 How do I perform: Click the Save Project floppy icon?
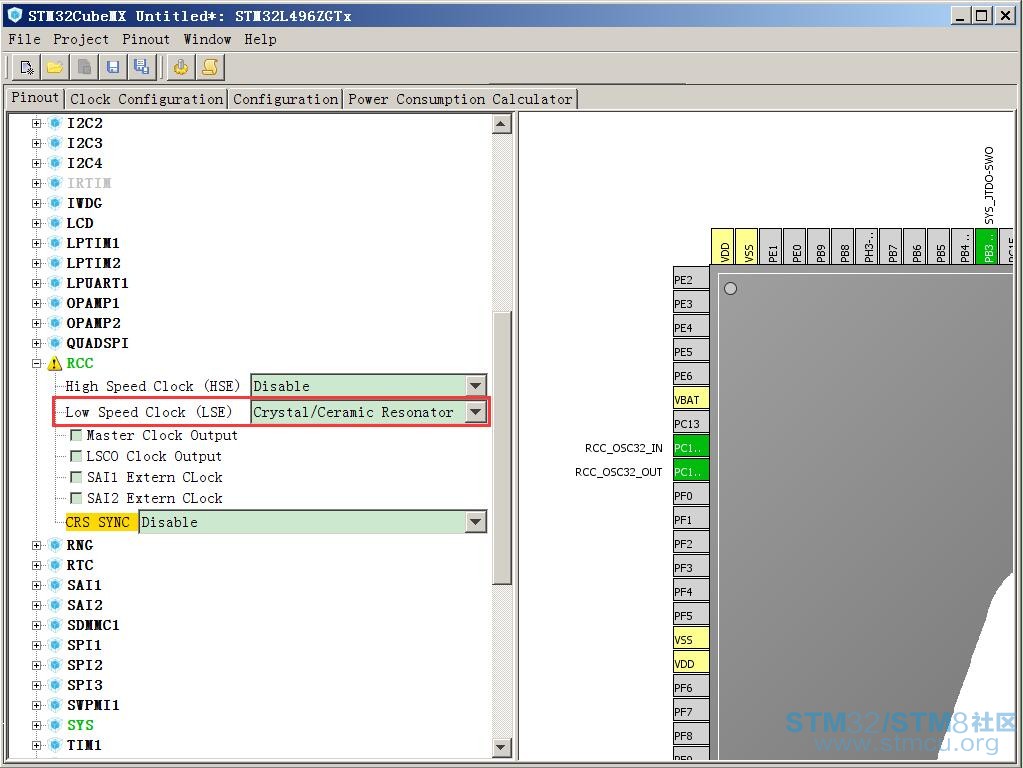113,67
